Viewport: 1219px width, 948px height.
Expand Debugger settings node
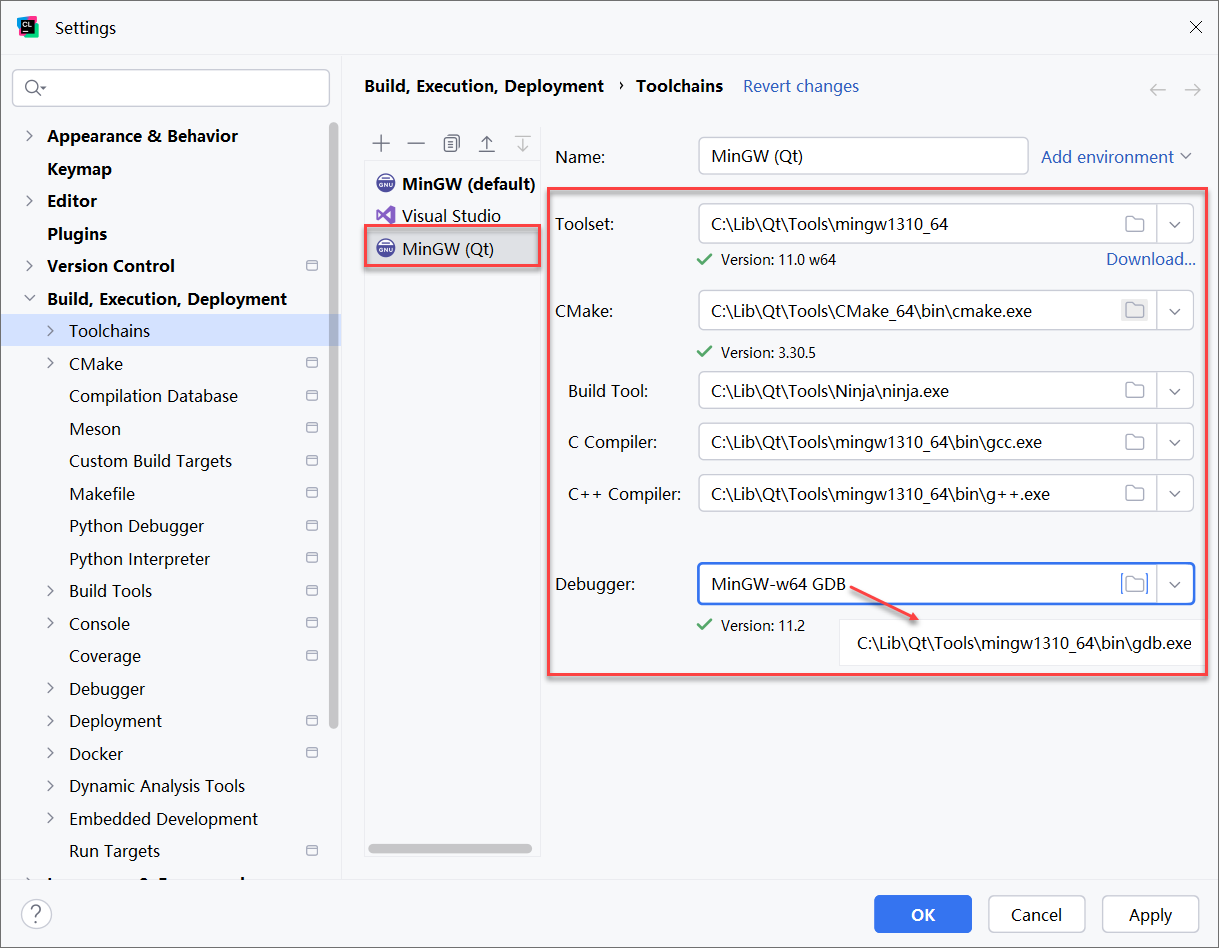(51, 689)
